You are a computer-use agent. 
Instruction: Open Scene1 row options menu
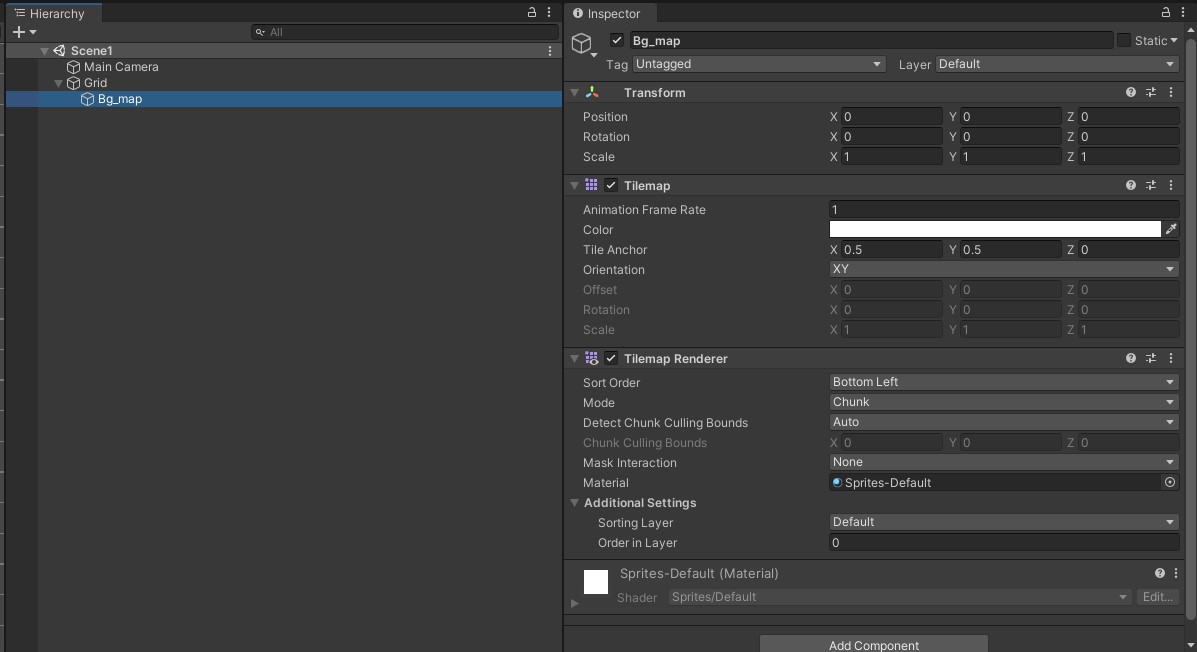tap(550, 50)
